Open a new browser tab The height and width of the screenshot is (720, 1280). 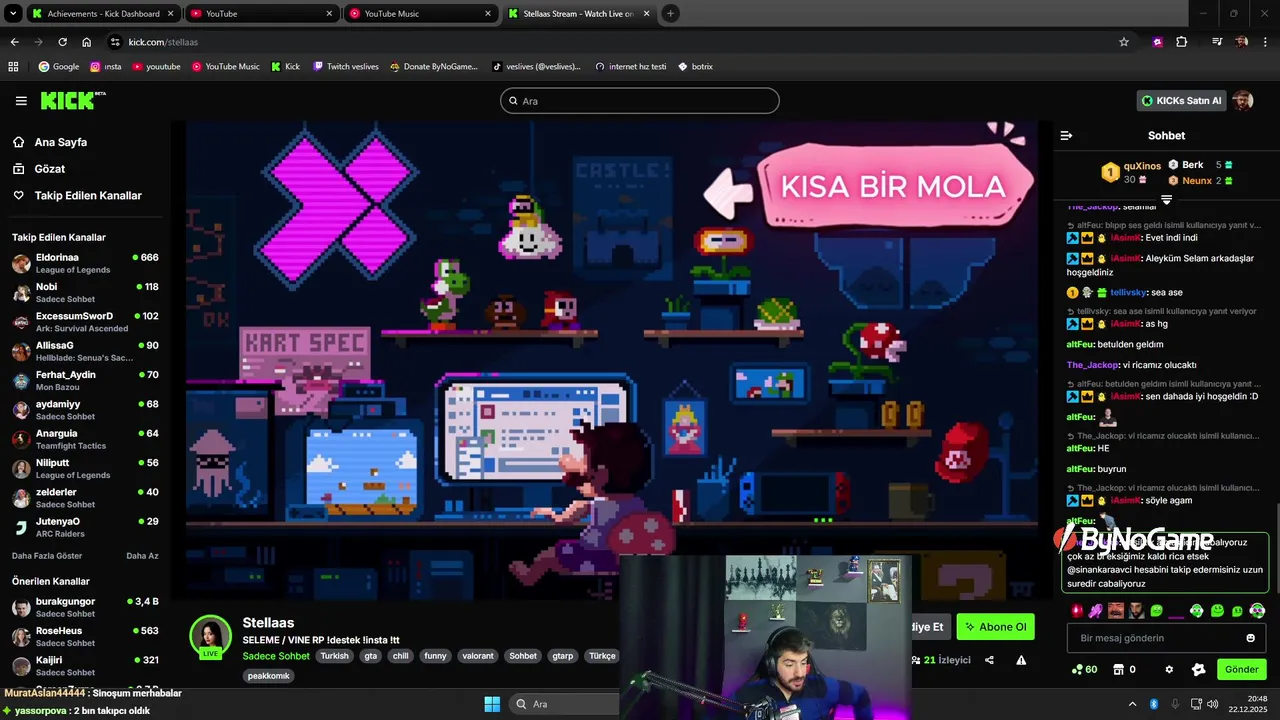[670, 14]
